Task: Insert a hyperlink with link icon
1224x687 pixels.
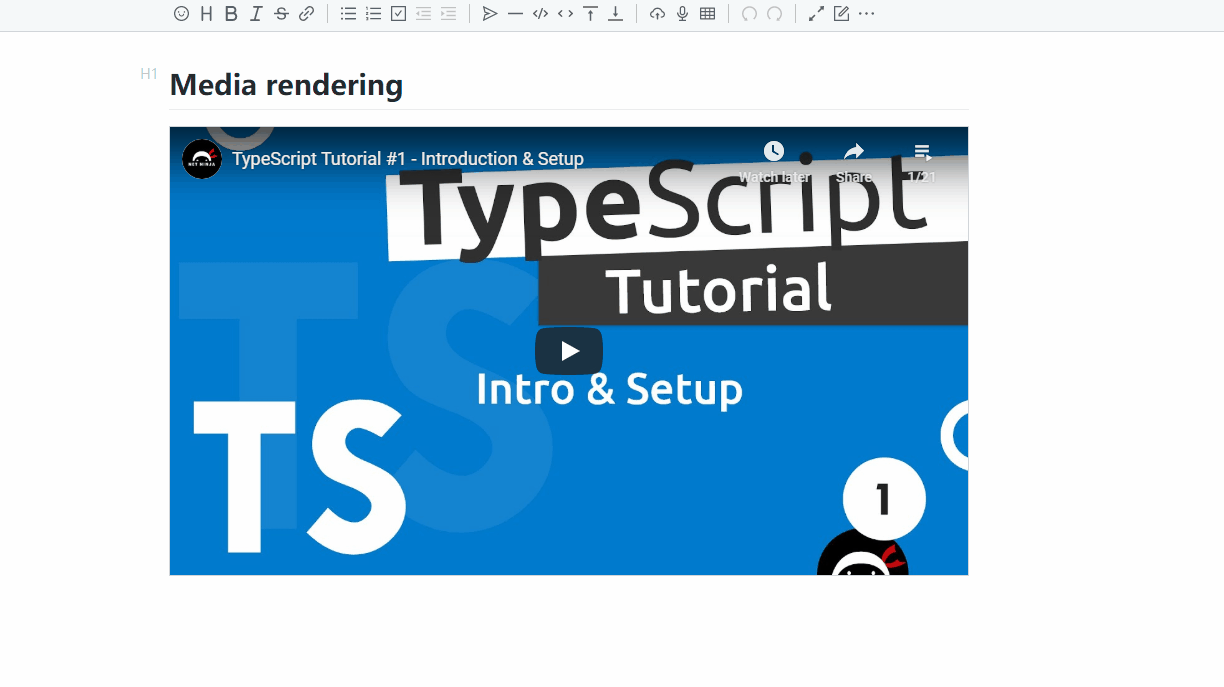Action: coord(307,14)
